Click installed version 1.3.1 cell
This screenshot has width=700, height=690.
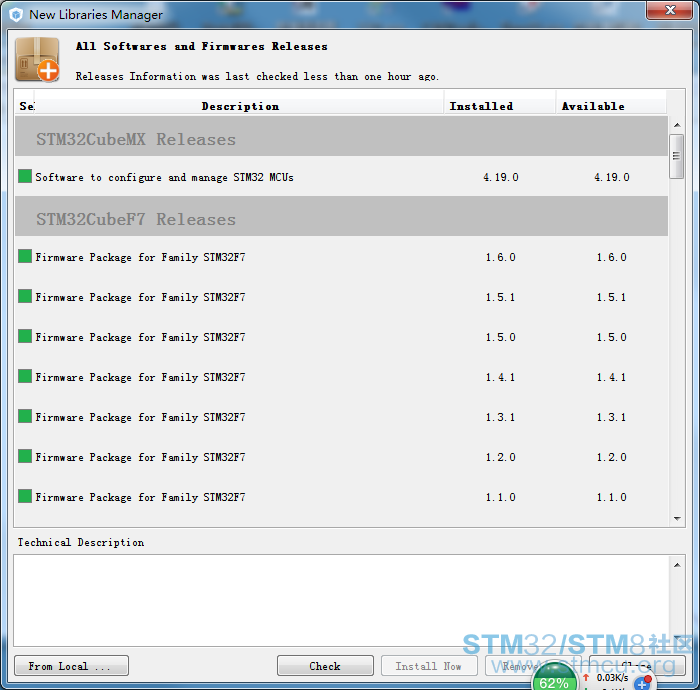coord(500,417)
